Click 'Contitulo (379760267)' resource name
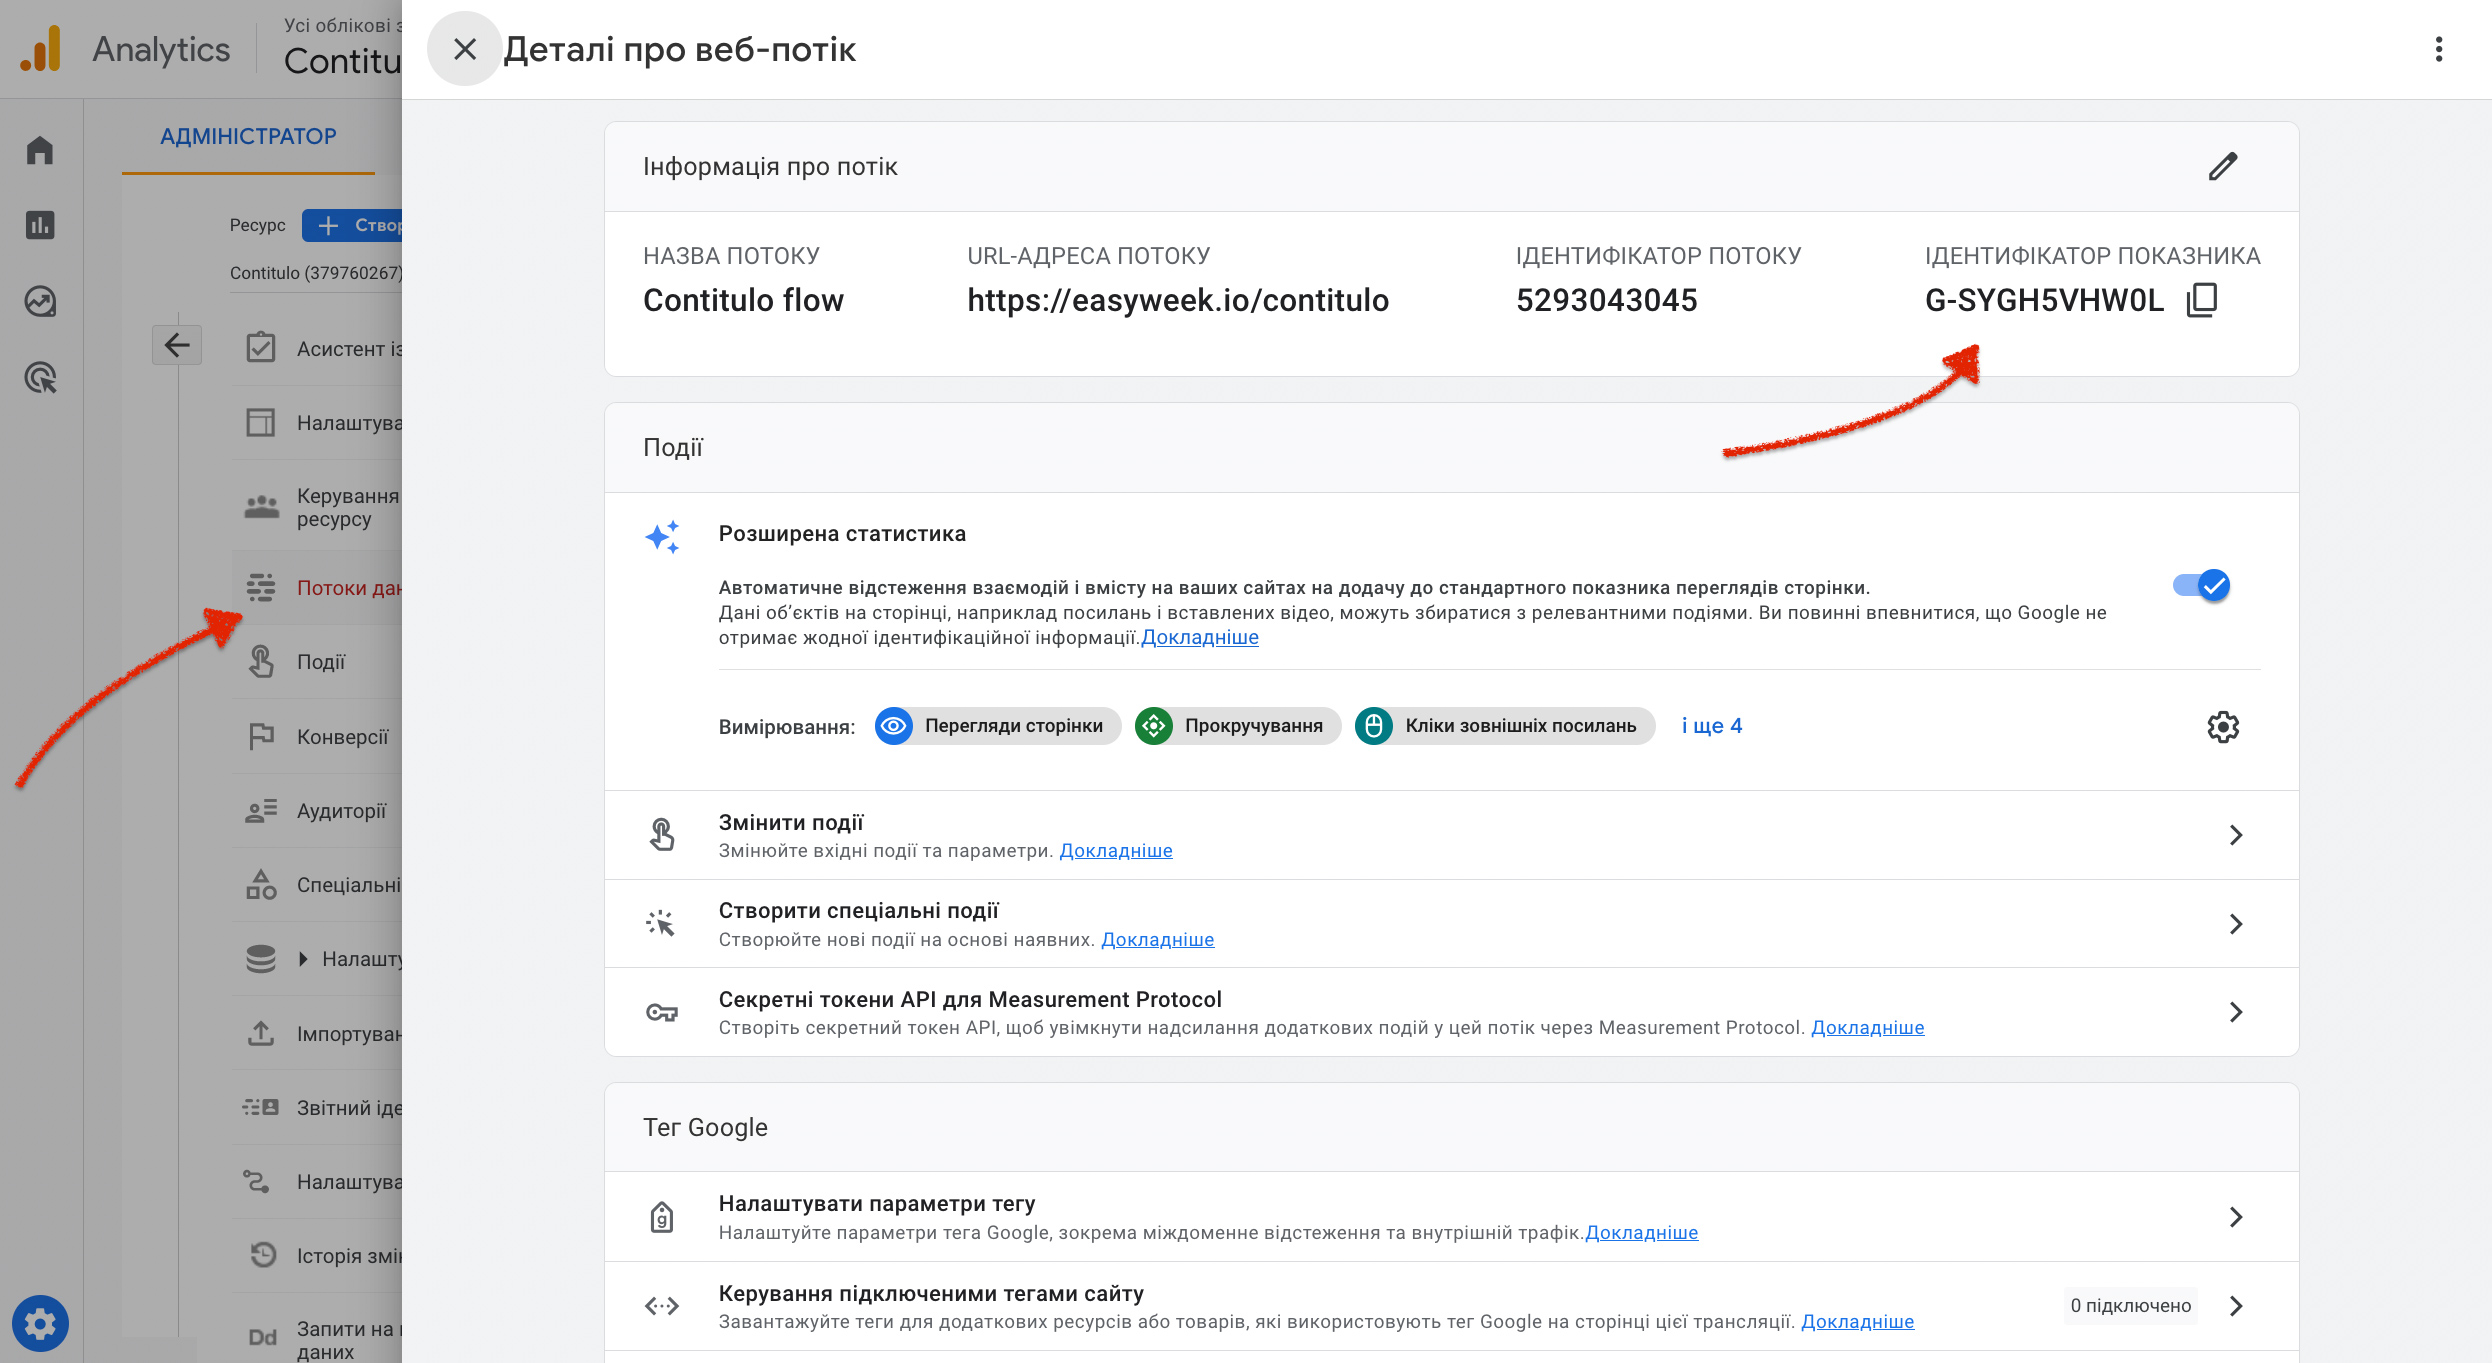Viewport: 2492px width, 1363px height. [x=316, y=272]
